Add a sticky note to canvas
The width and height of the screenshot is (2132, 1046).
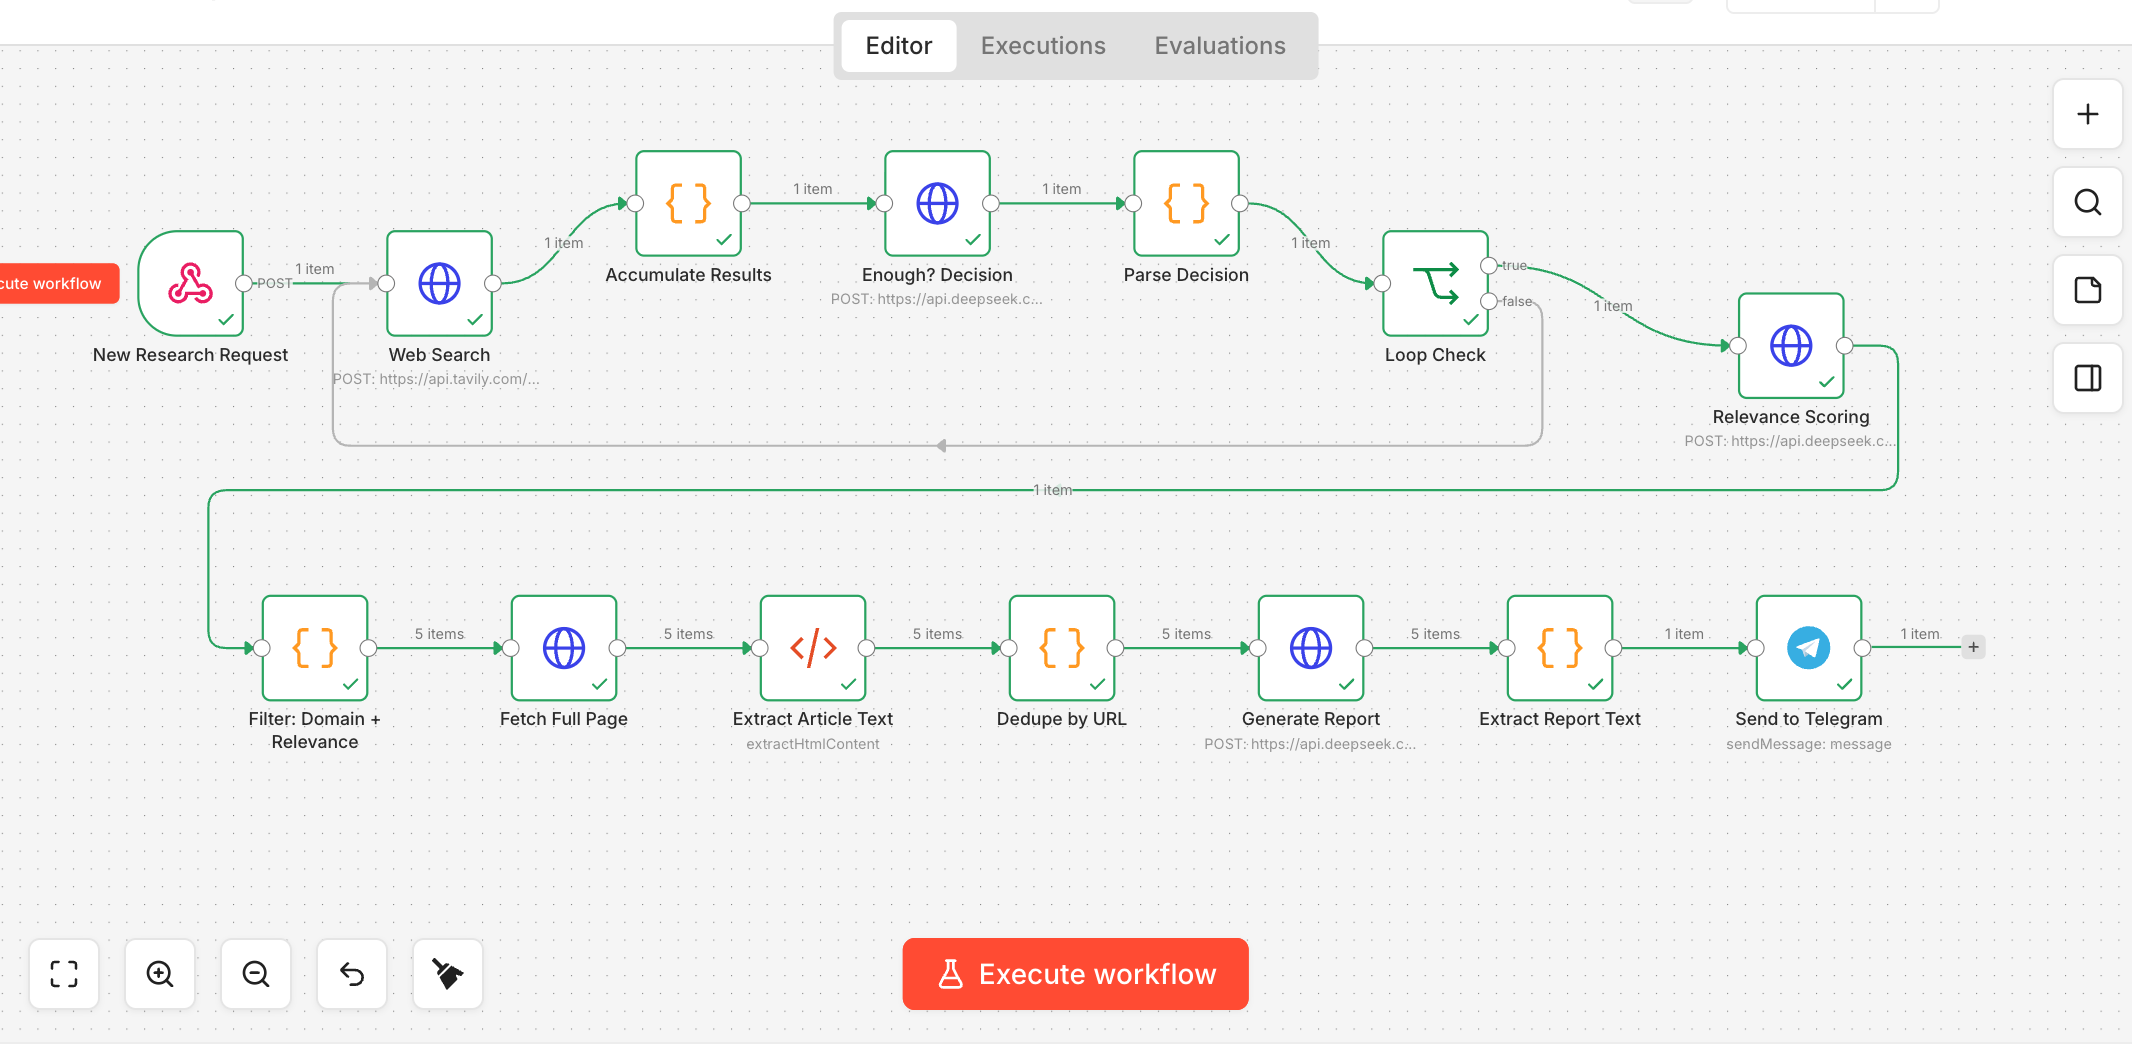(2088, 290)
